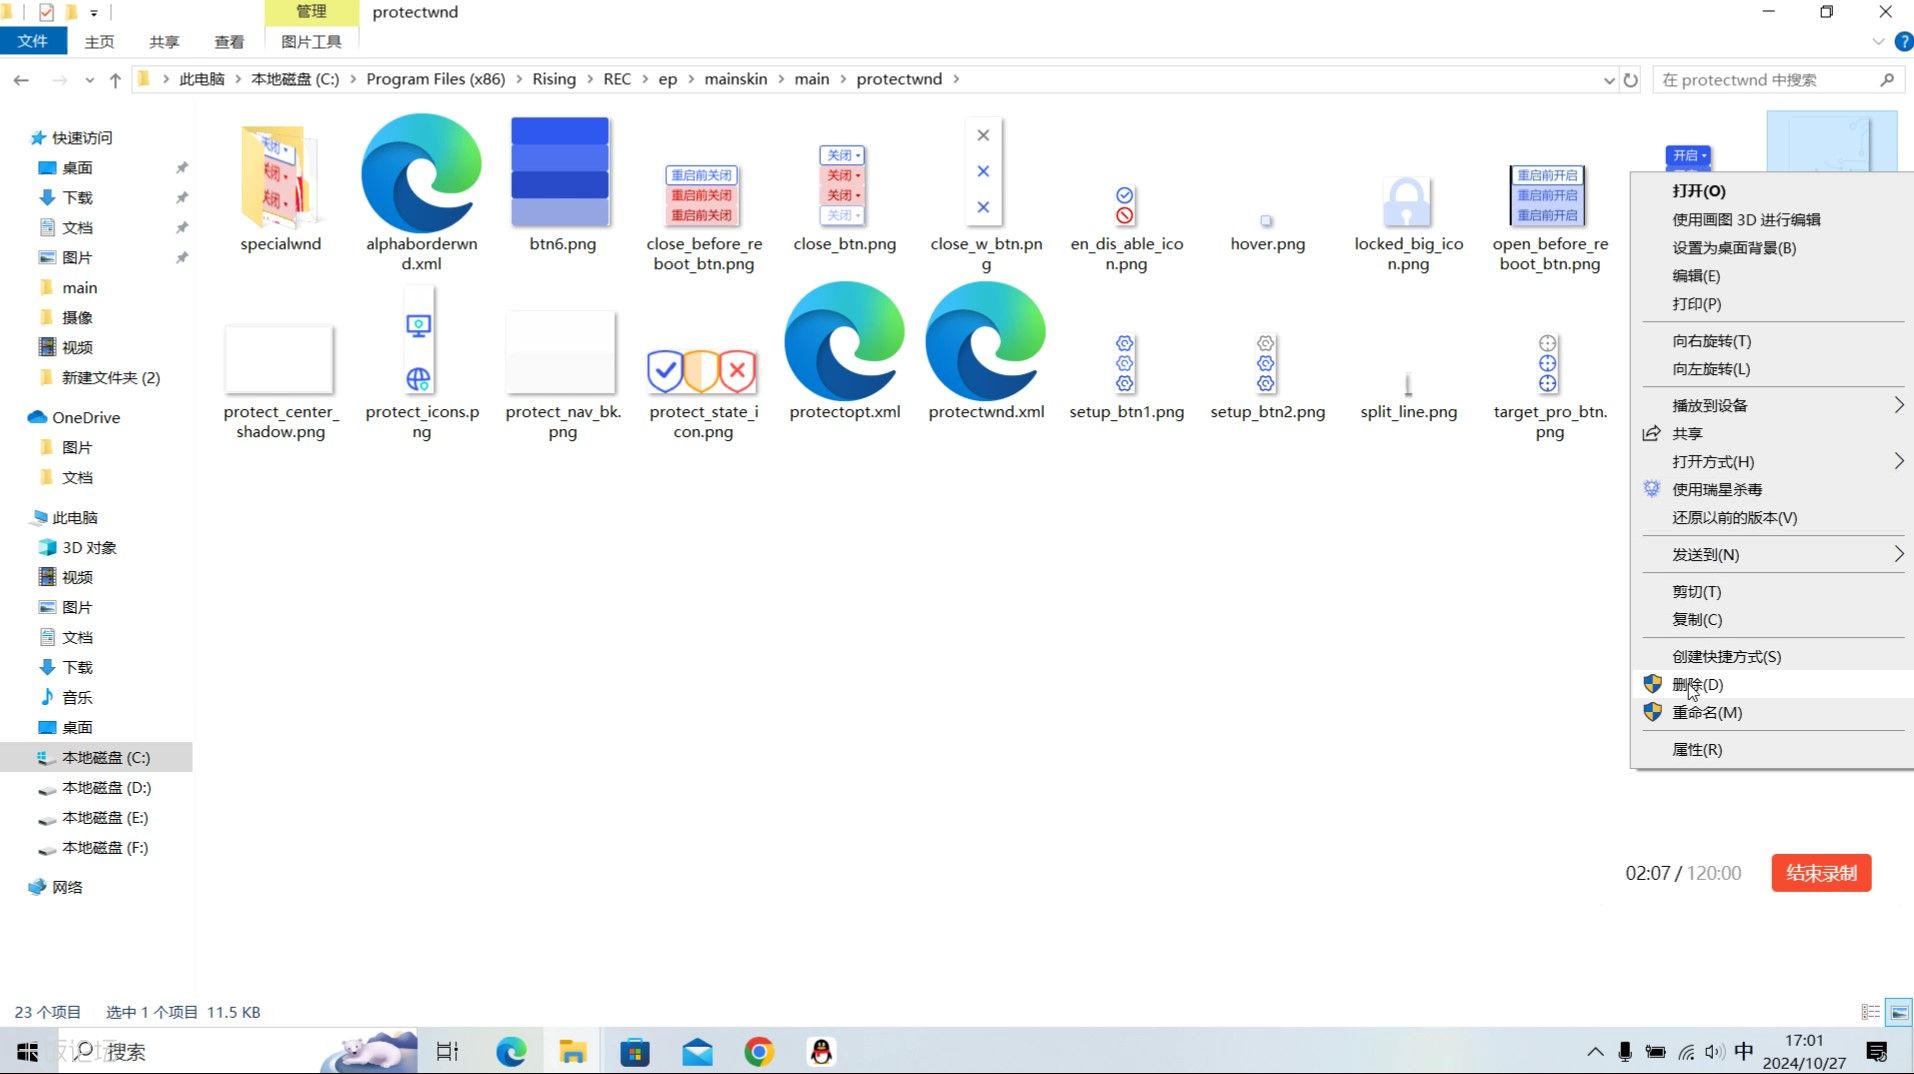Select the protectwnd.xml file
This screenshot has height=1074, width=1914.
point(985,352)
